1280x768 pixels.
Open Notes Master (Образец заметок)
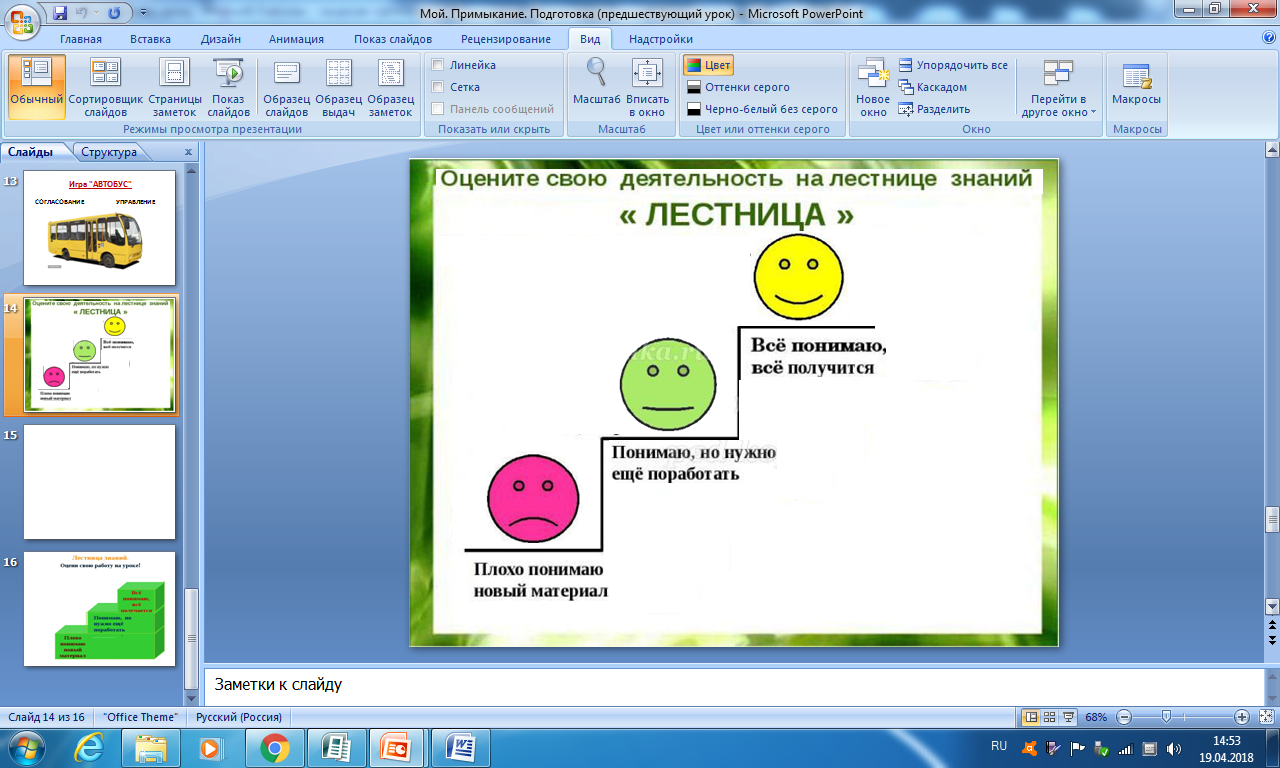click(x=391, y=86)
